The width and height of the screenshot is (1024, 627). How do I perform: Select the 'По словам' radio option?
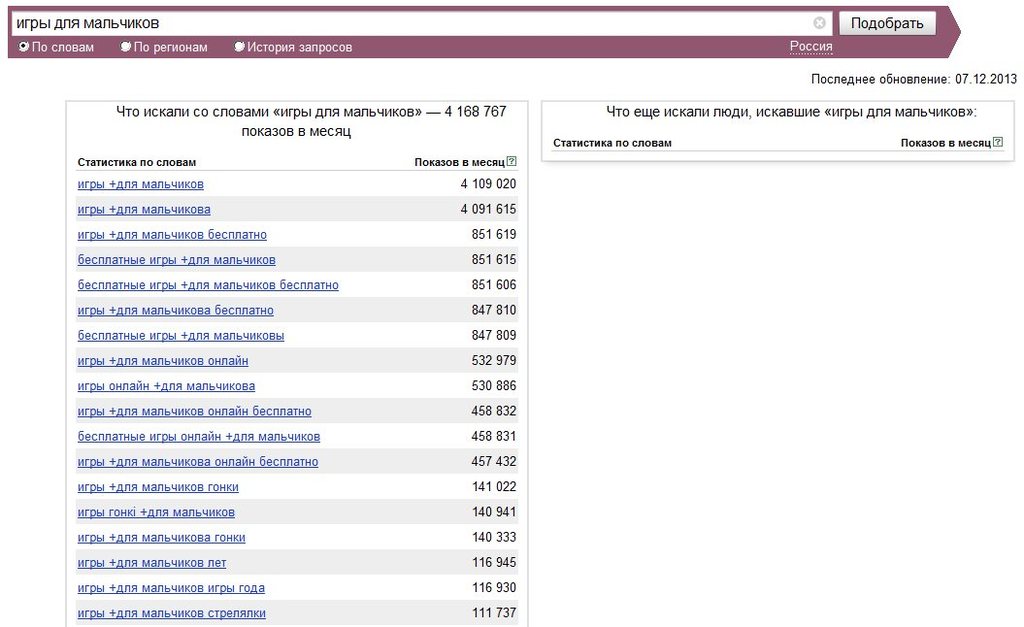24,46
